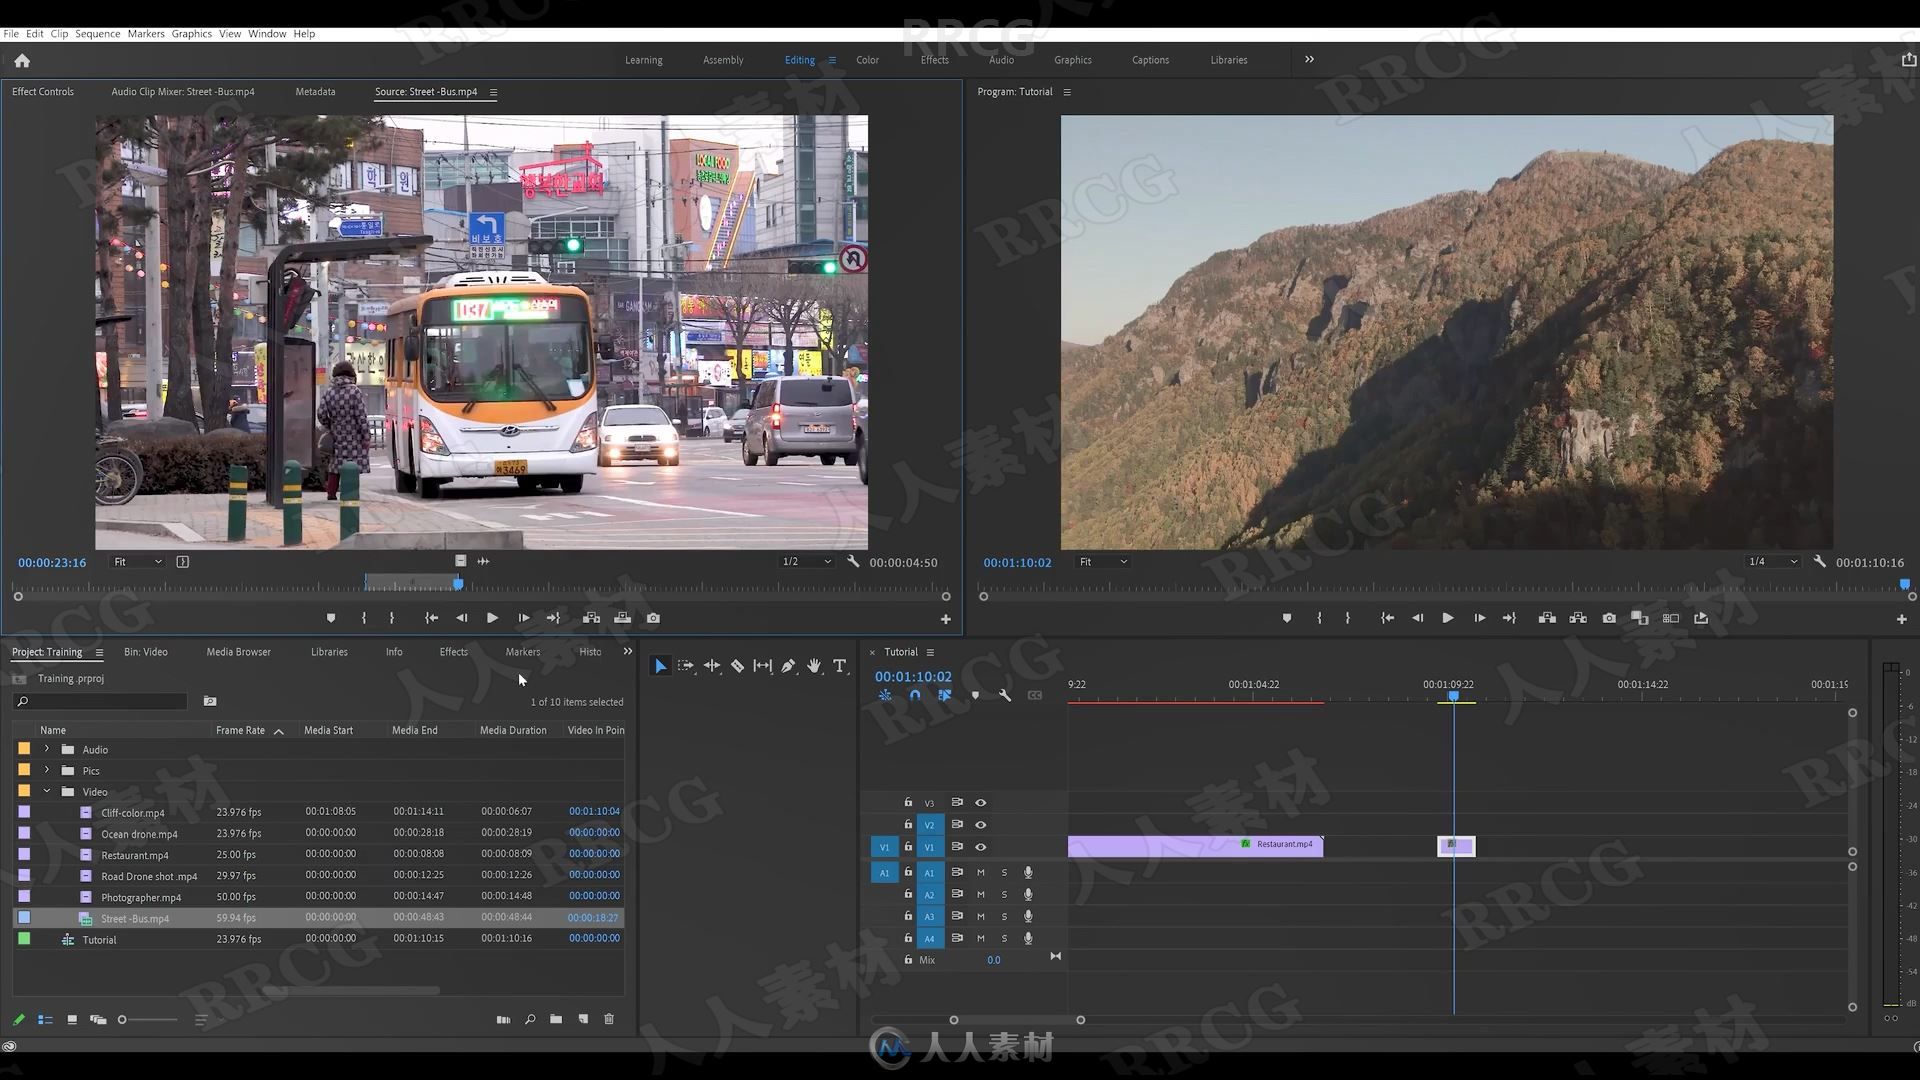Viewport: 1920px width, 1080px height.
Task: Select Photographer.mp4 clip
Action: (141, 897)
